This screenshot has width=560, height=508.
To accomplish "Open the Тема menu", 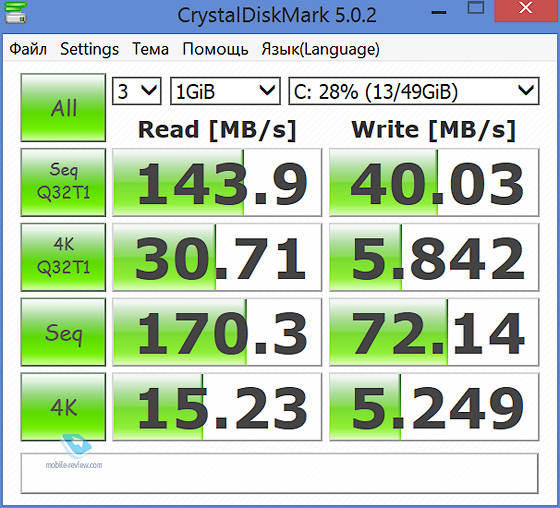I will click(x=150, y=49).
